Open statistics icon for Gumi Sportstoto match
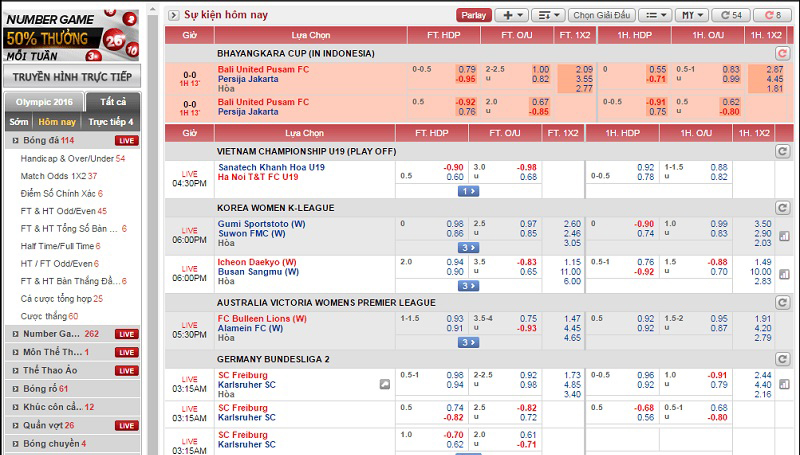The width and height of the screenshot is (800, 455). pos(782,236)
